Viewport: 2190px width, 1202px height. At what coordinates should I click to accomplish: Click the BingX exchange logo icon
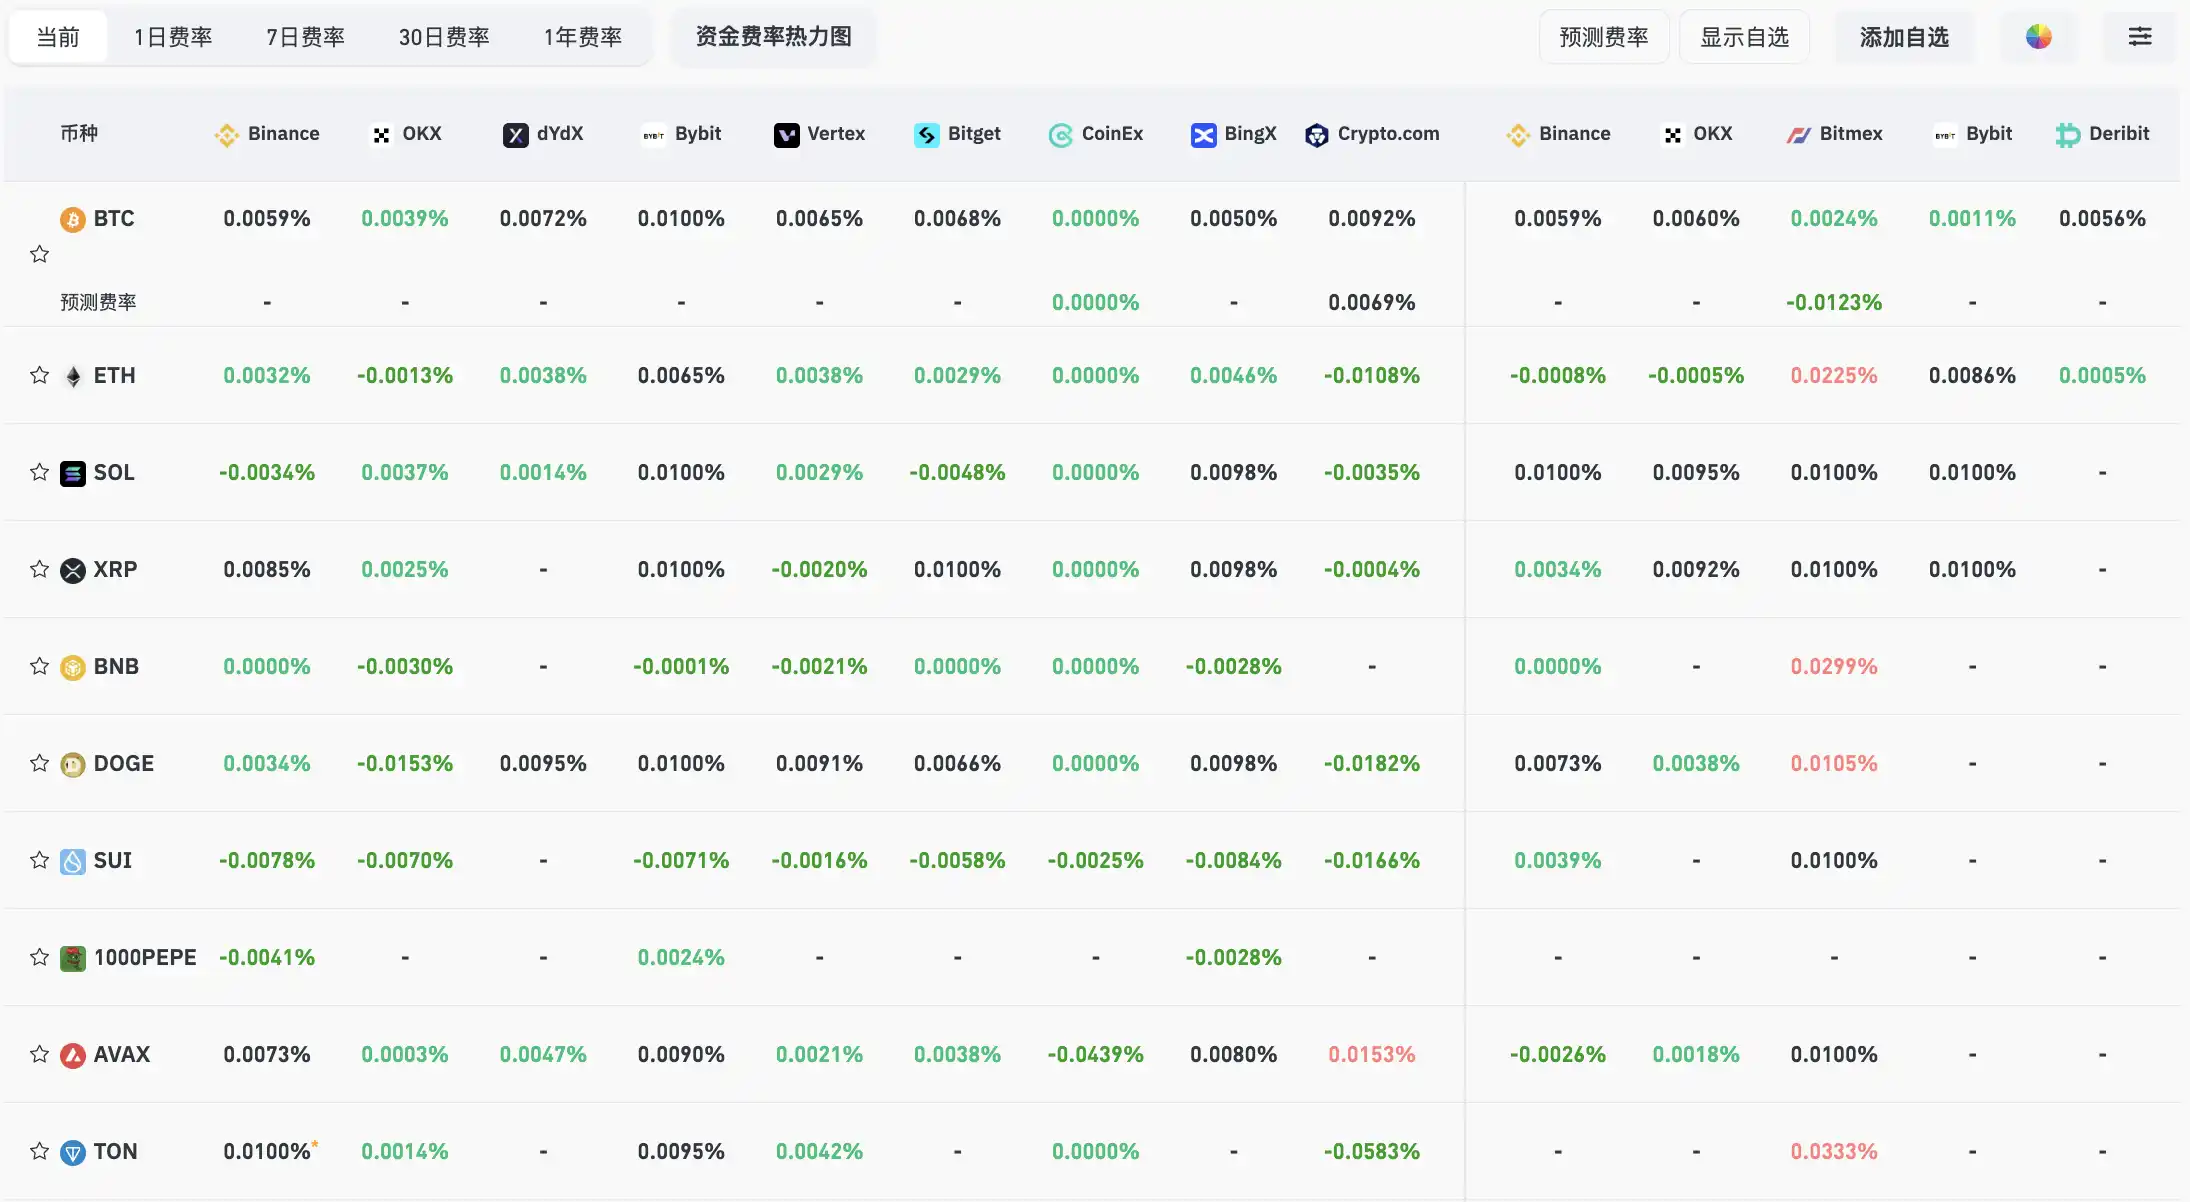[1203, 135]
